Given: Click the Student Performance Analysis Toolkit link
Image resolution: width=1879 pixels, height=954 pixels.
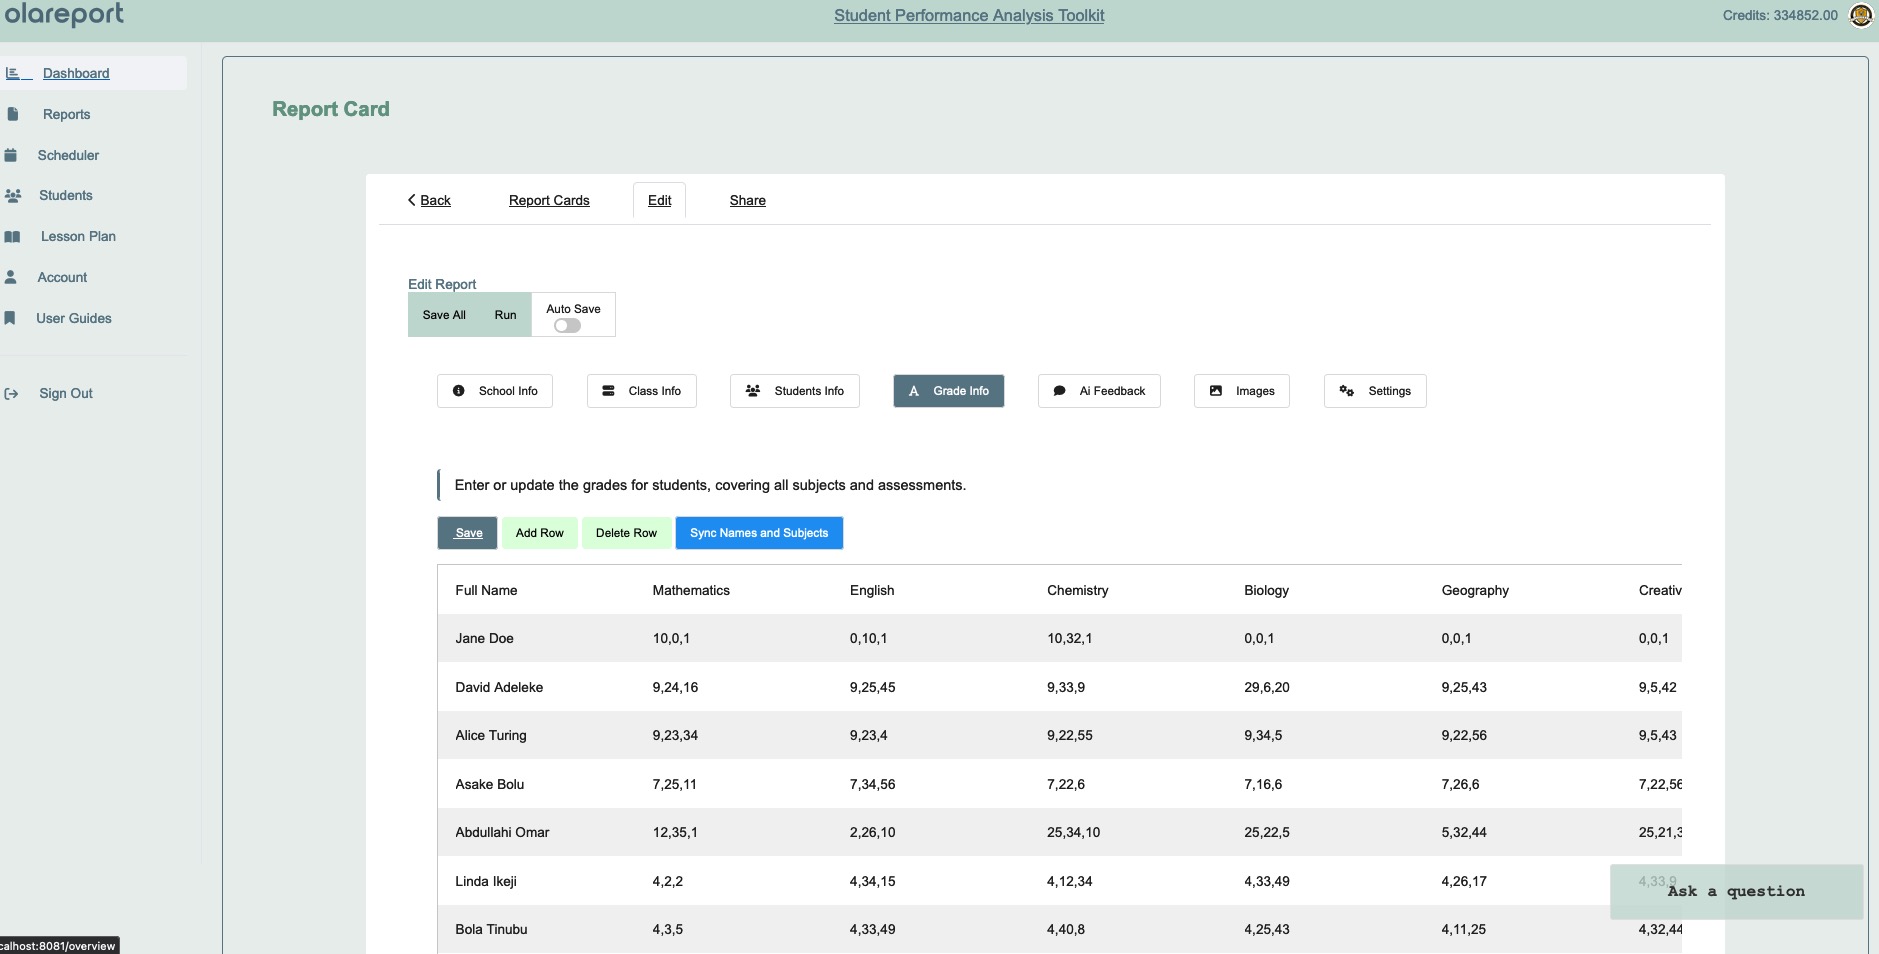Looking at the screenshot, I should tap(969, 15).
